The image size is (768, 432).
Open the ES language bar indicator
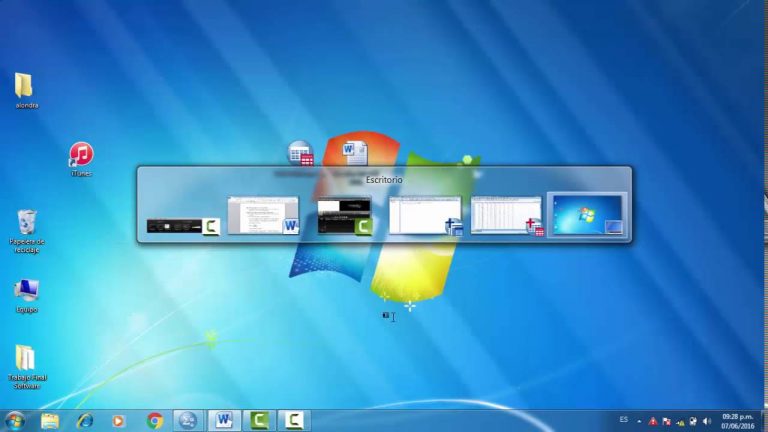click(624, 420)
